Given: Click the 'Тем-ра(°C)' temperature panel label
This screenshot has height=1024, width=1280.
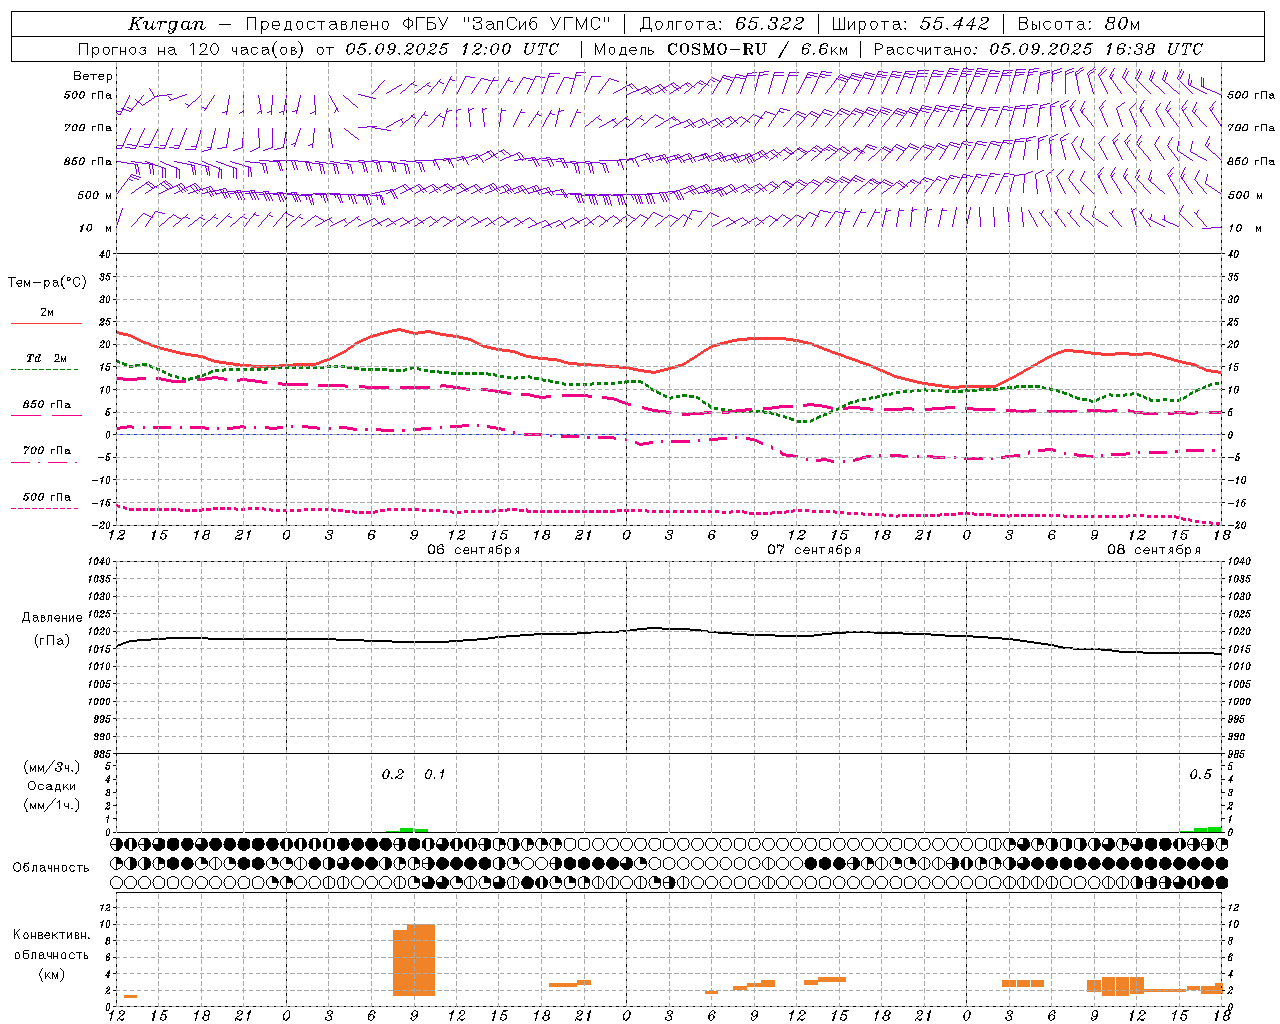Looking at the screenshot, I should click(47, 283).
